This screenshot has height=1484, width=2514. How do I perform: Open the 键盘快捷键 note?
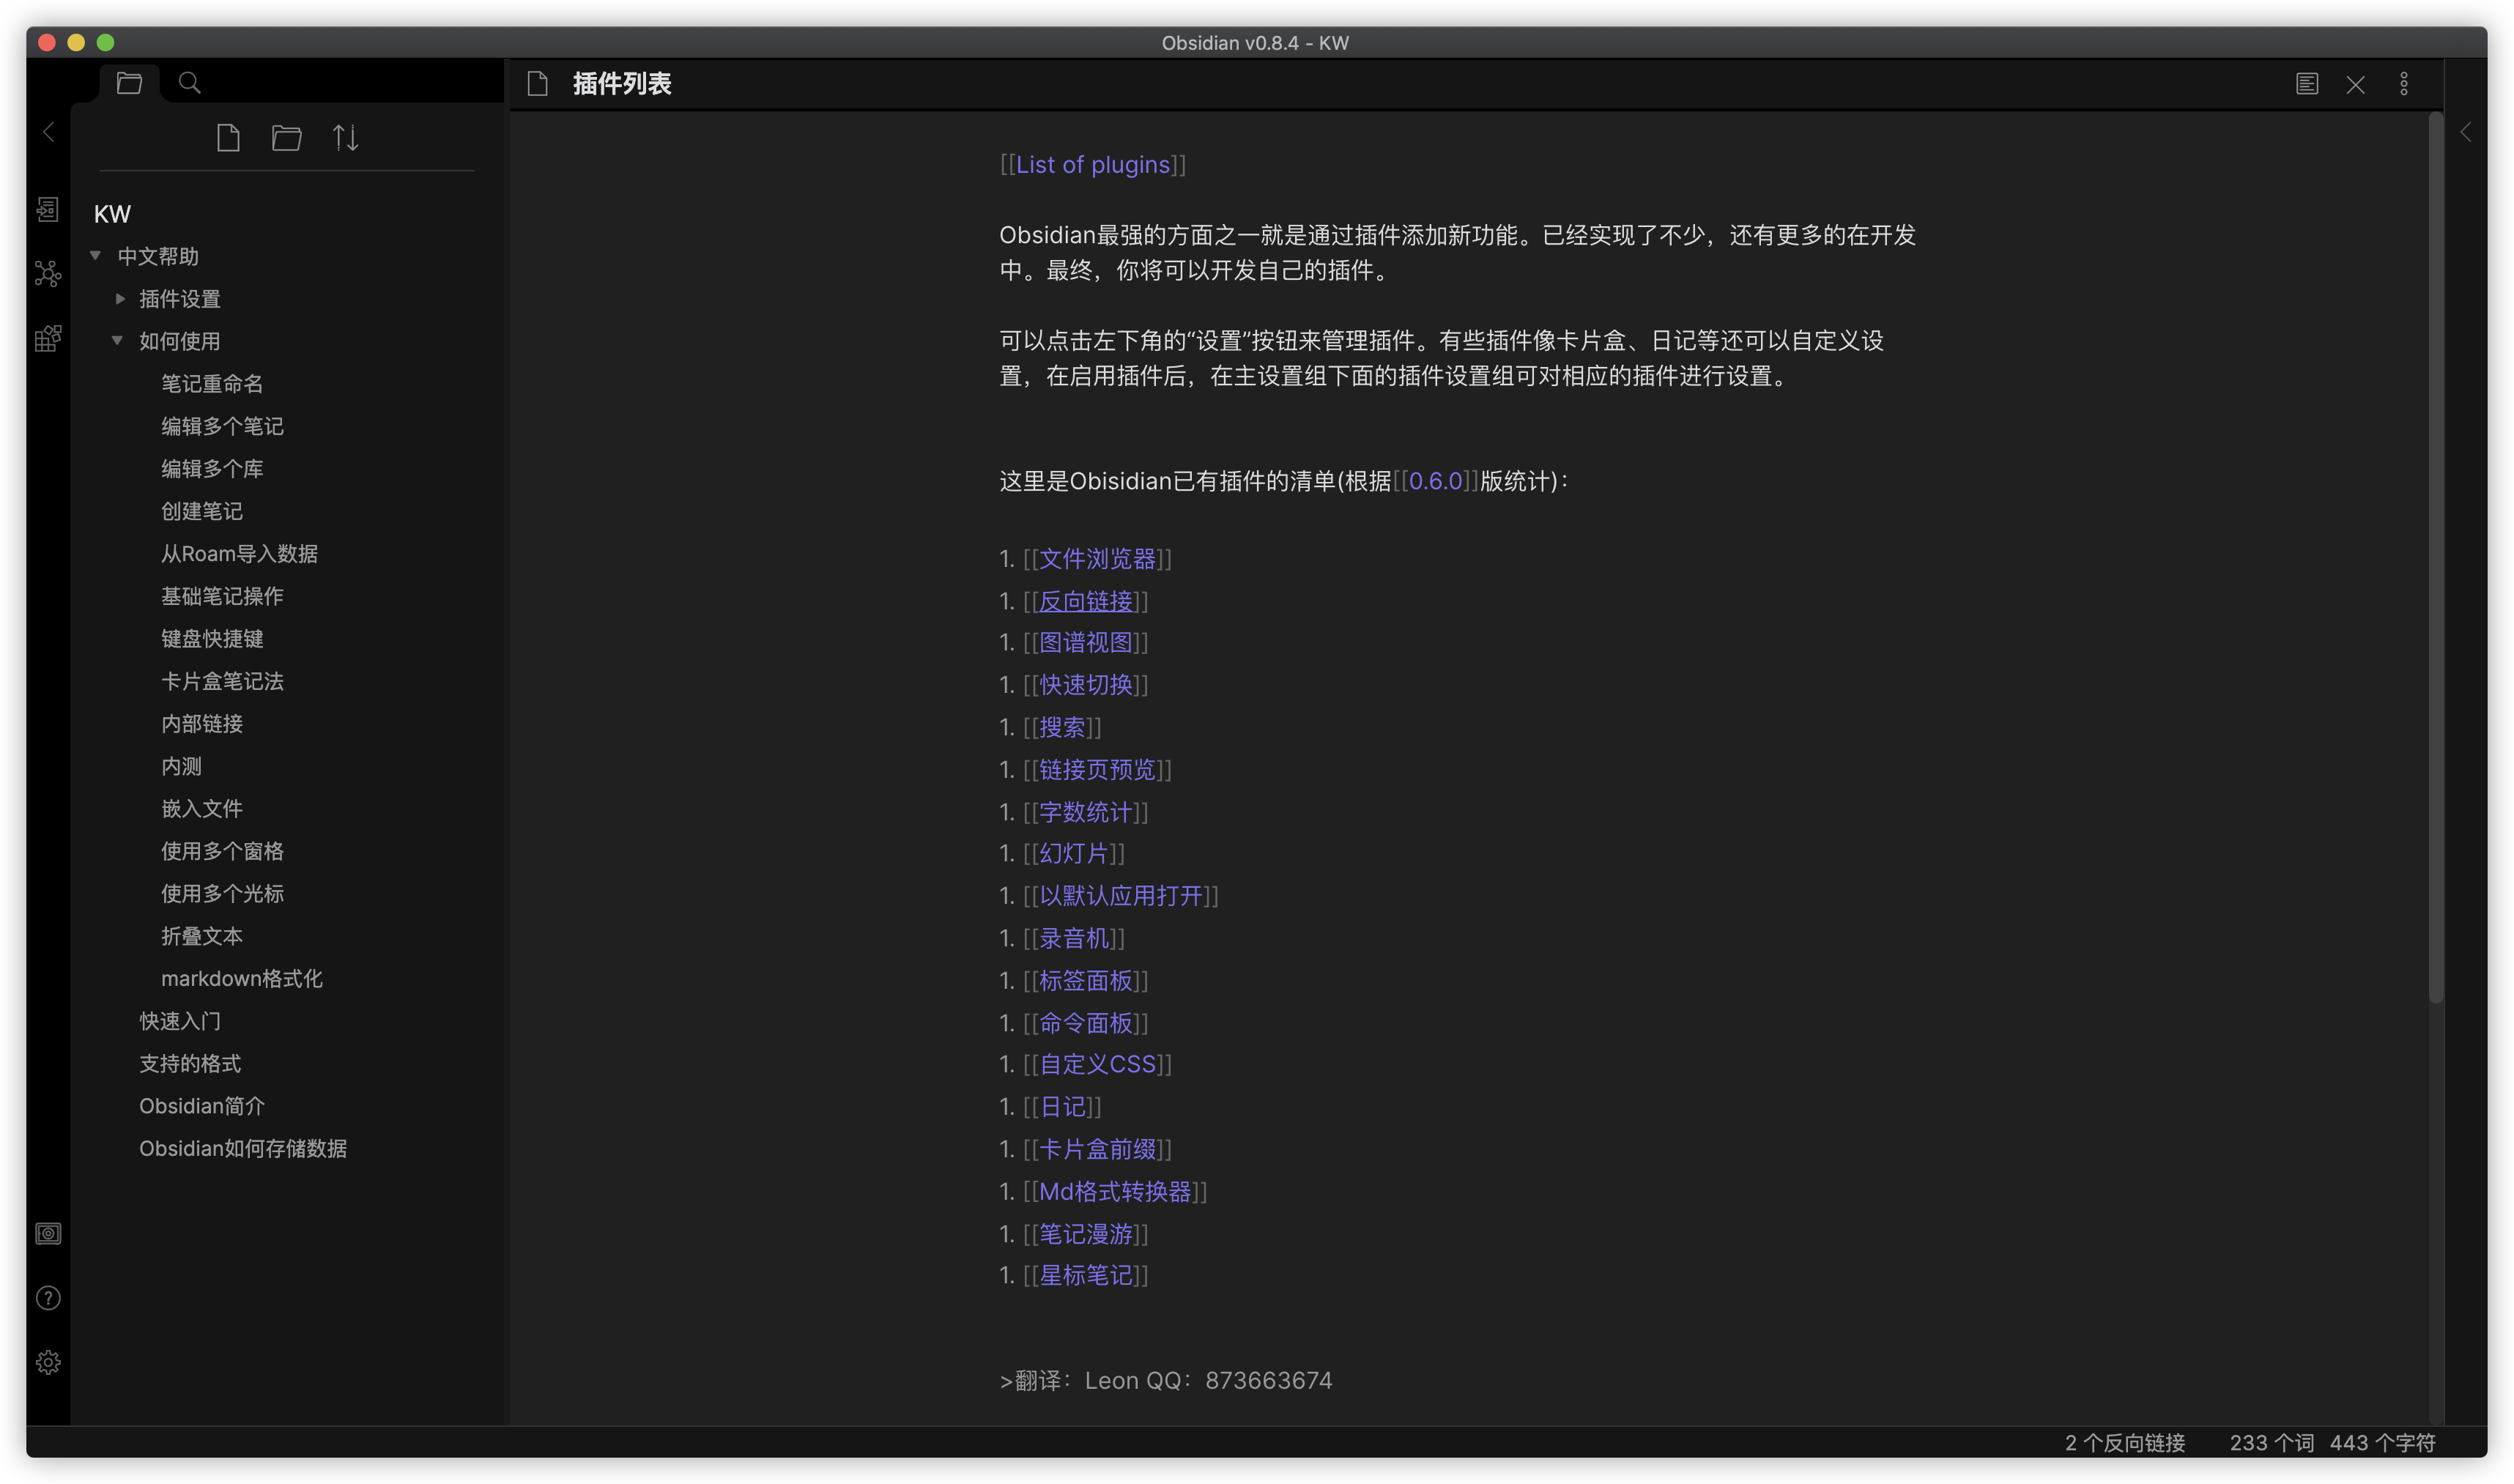(x=212, y=639)
